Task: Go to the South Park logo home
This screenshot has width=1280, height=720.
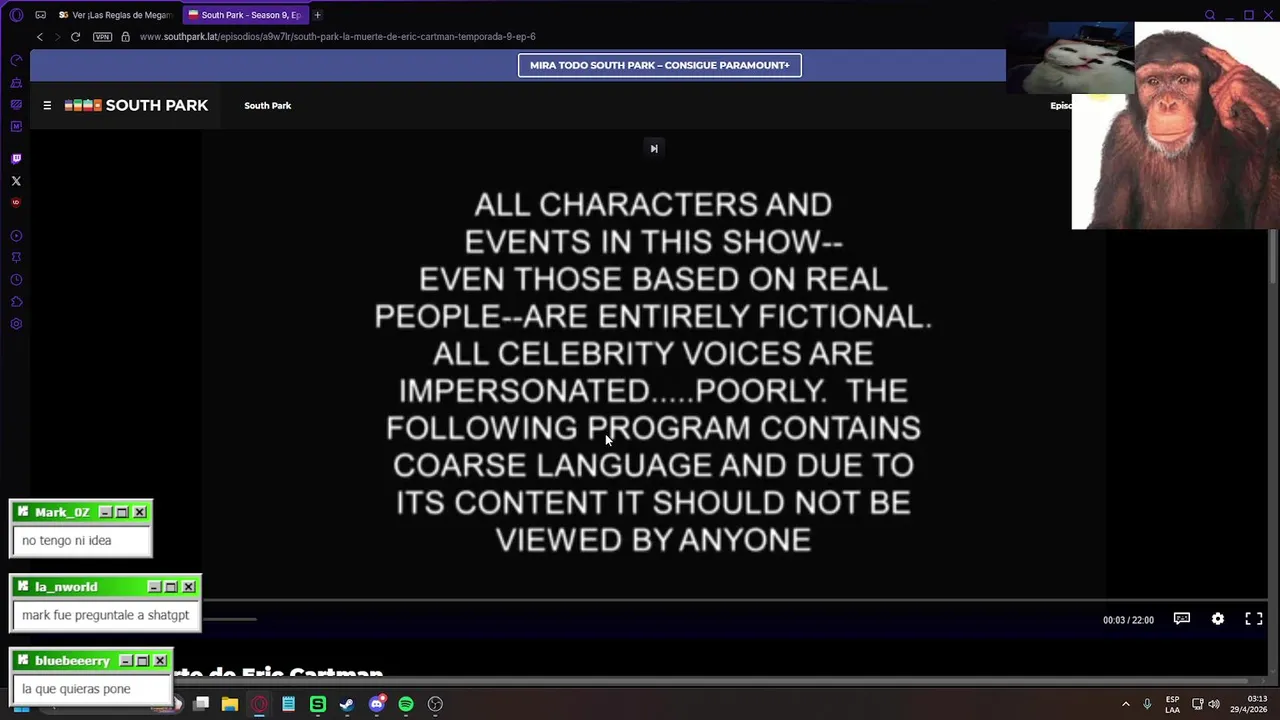Action: pyautogui.click(x=136, y=105)
